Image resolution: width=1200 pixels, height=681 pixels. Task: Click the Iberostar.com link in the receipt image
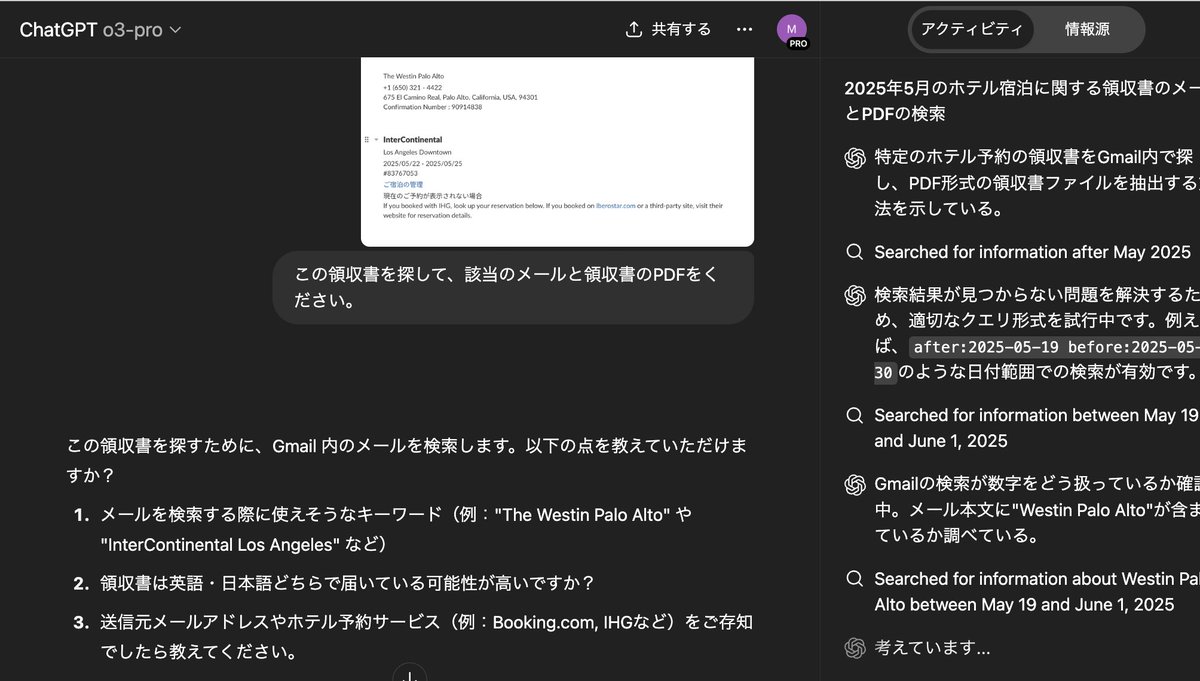[617, 205]
